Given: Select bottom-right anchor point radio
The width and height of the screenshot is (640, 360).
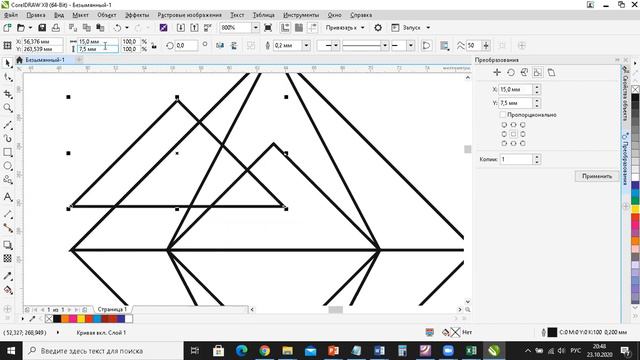Looking at the screenshot, I should [523, 143].
